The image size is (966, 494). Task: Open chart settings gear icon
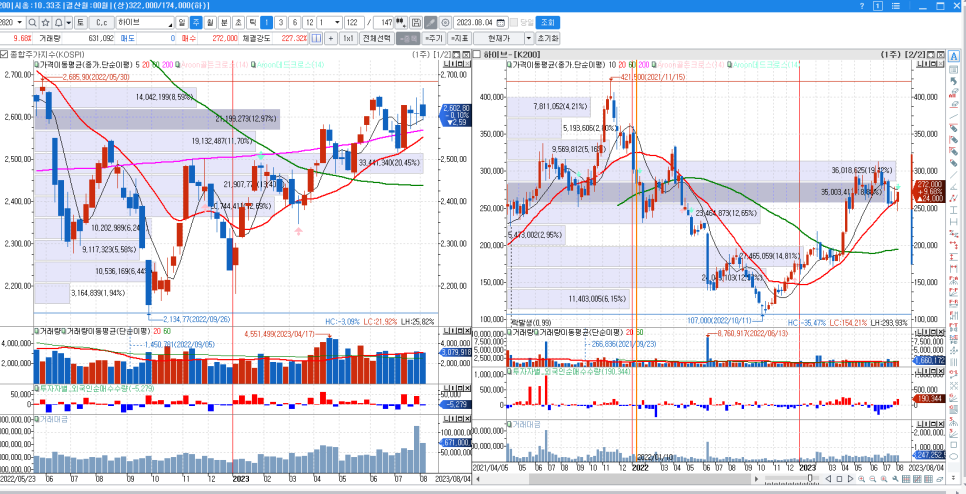tap(445, 22)
